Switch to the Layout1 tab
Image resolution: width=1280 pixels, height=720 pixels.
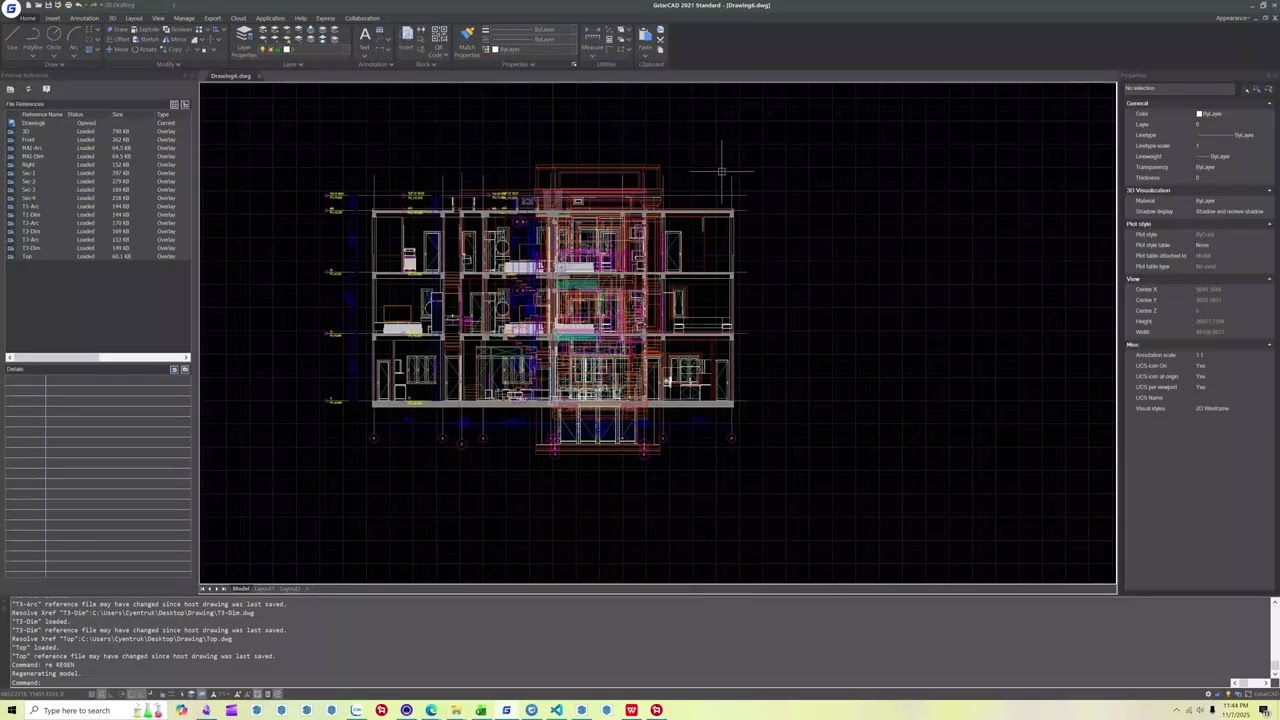click(264, 588)
